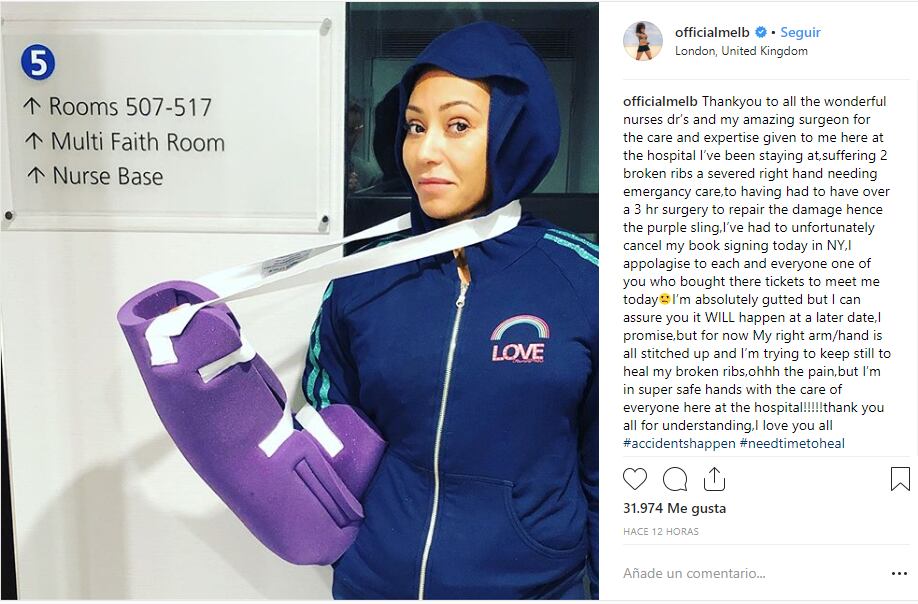Click the officialmelb profile avatar
918x604 pixels.
pos(643,41)
